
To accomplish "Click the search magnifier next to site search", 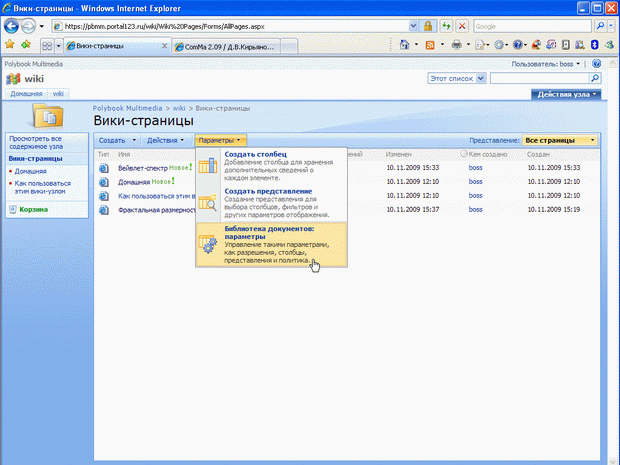I will pyautogui.click(x=596, y=78).
